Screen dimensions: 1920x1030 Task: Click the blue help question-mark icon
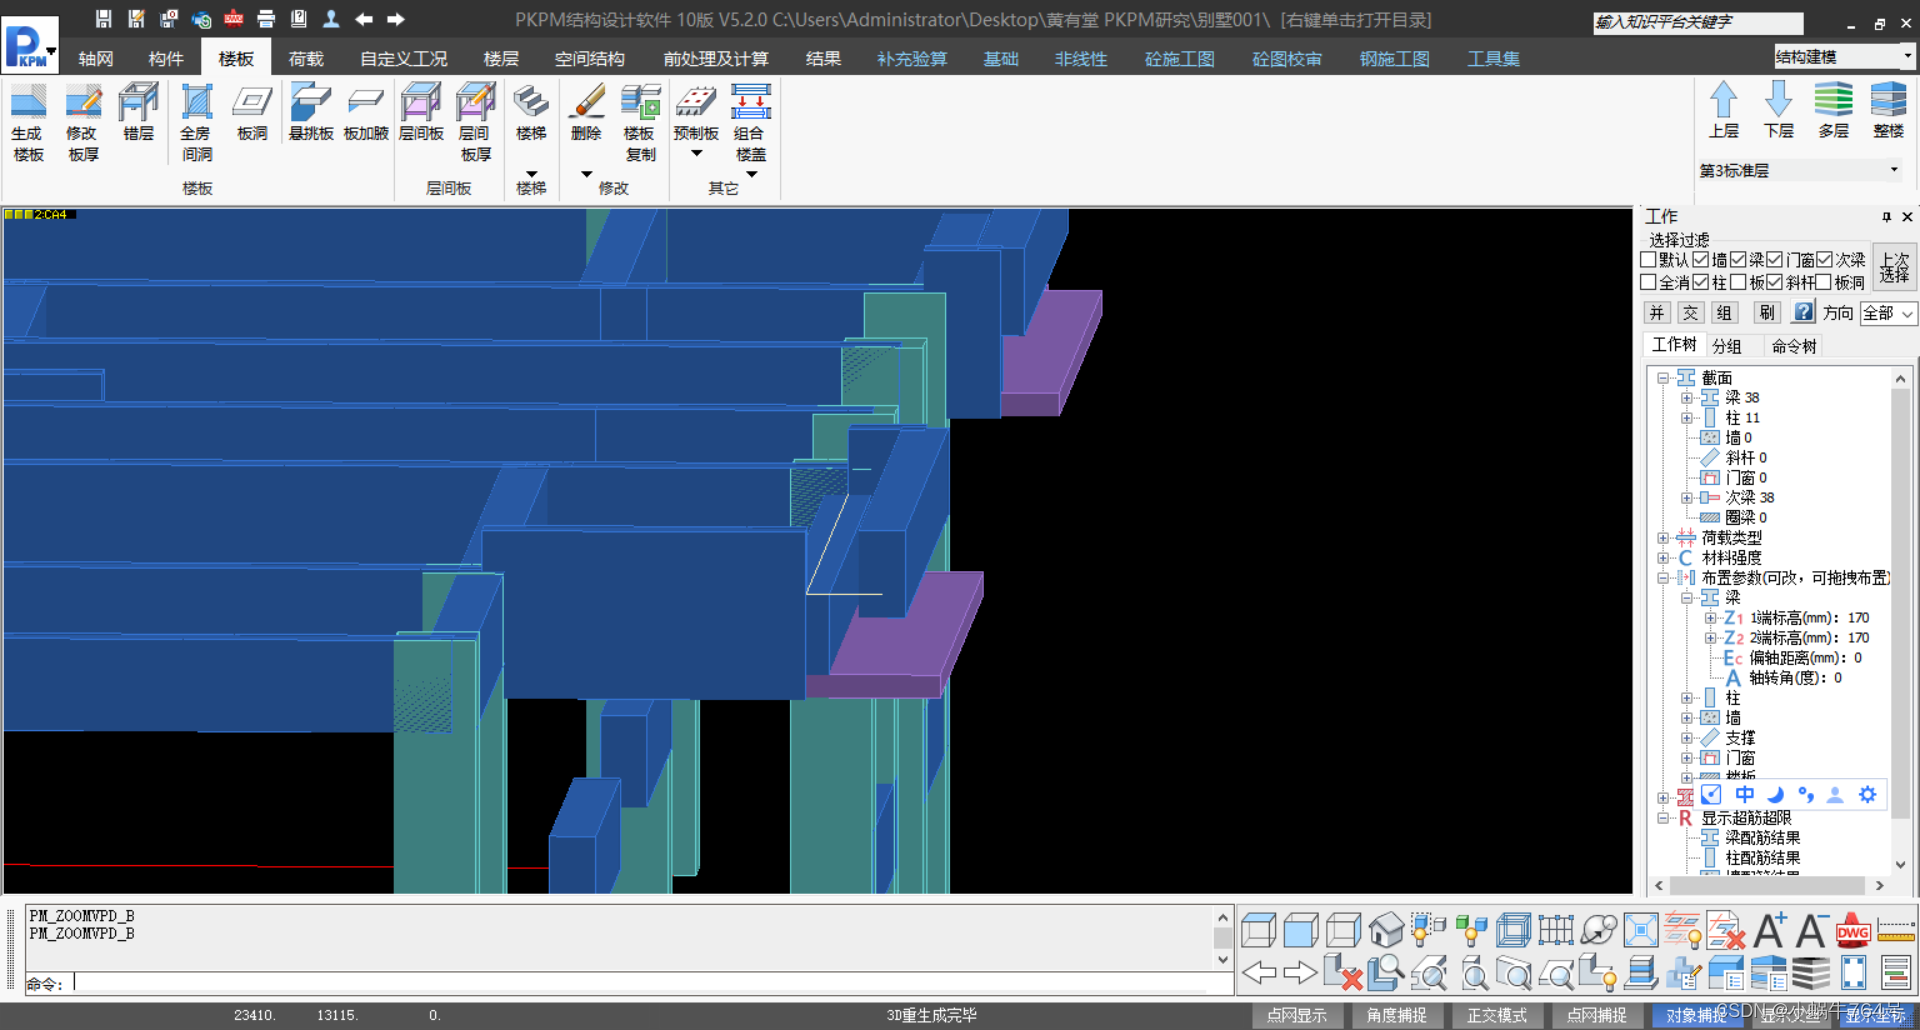1803,312
